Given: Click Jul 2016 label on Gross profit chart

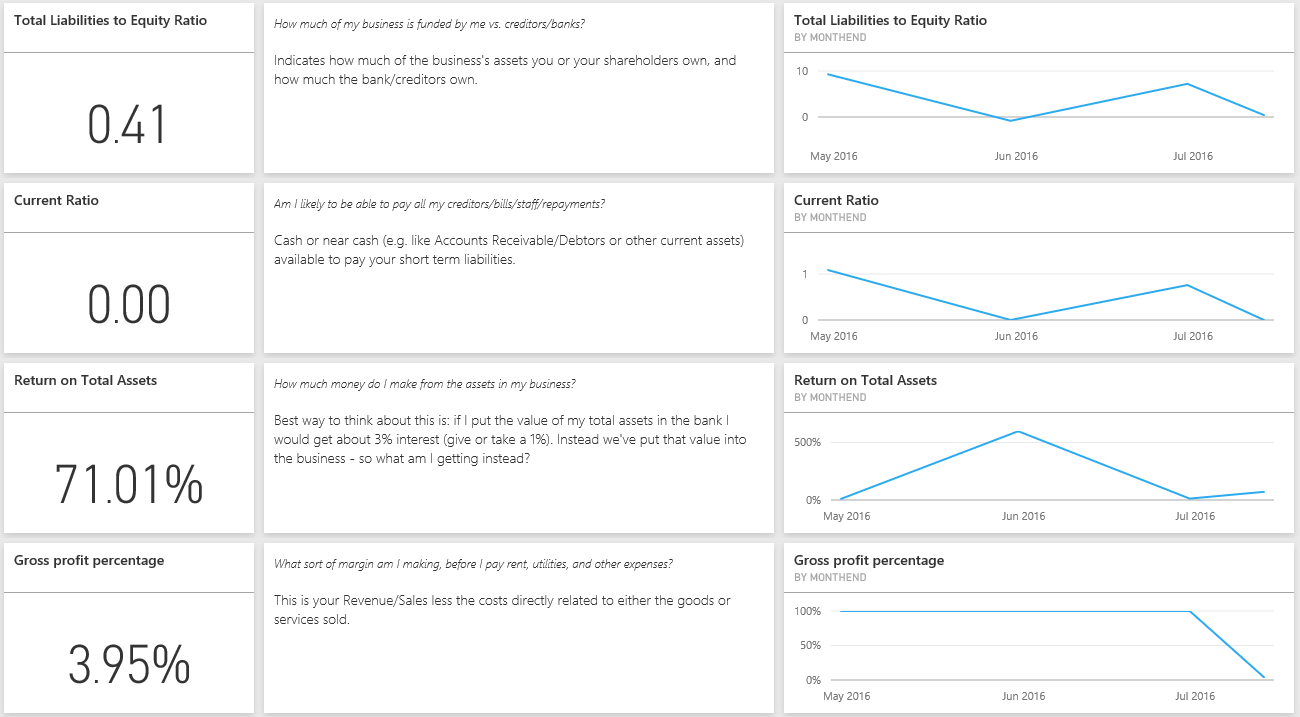Looking at the screenshot, I should coord(1195,696).
